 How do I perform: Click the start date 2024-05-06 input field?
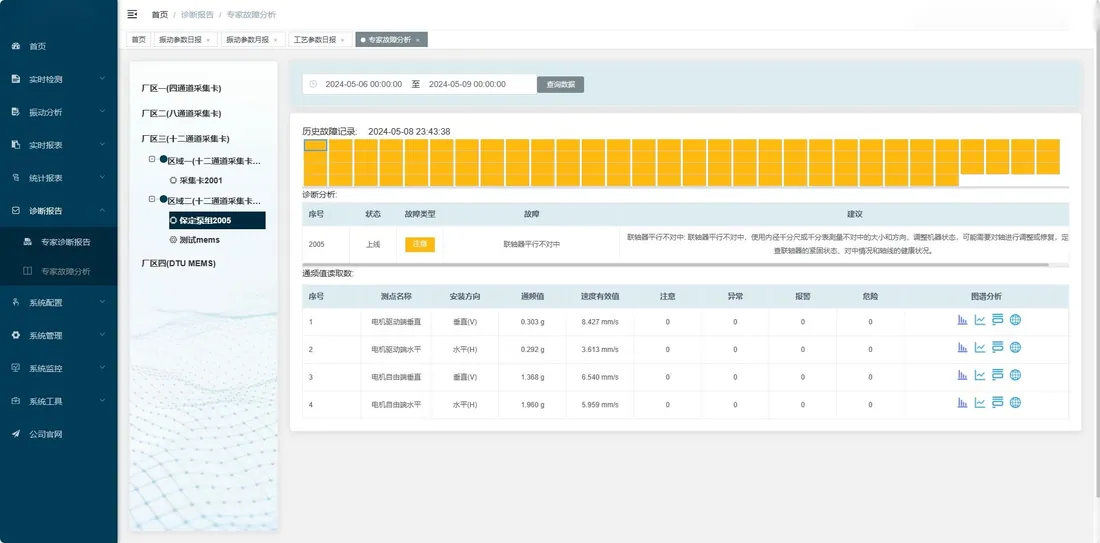click(x=363, y=84)
